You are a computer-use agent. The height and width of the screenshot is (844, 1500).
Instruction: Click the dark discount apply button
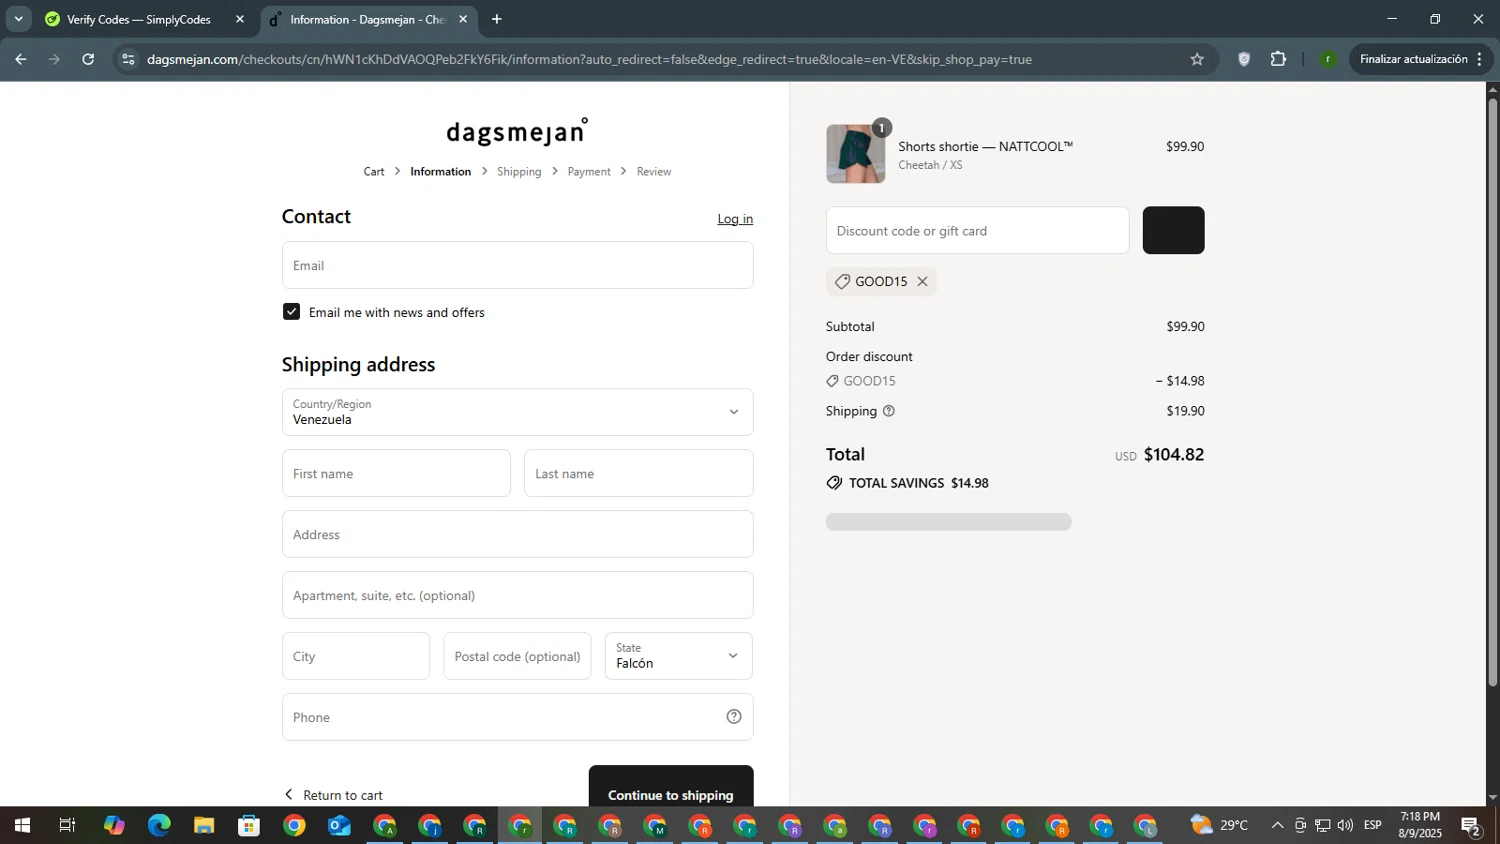tap(1173, 230)
